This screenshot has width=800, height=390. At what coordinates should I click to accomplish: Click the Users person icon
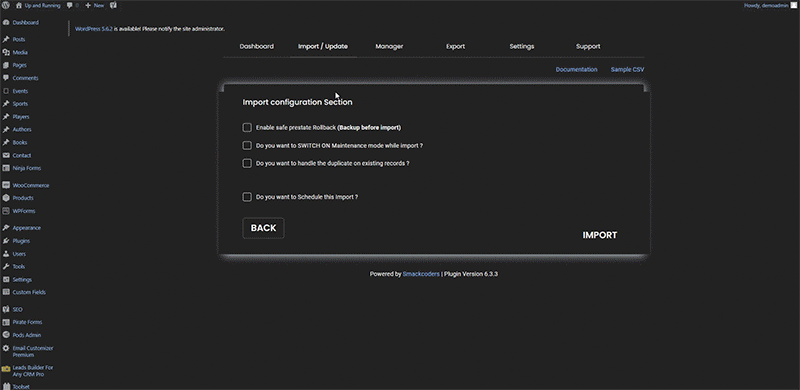click(6, 254)
